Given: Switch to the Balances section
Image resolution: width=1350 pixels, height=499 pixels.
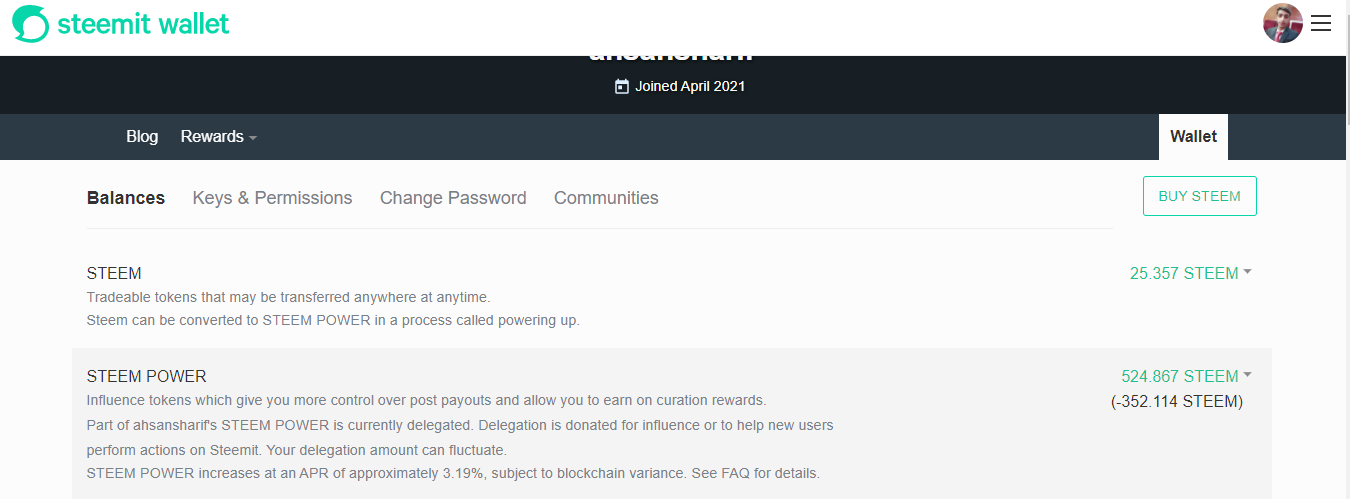Looking at the screenshot, I should coord(126,198).
